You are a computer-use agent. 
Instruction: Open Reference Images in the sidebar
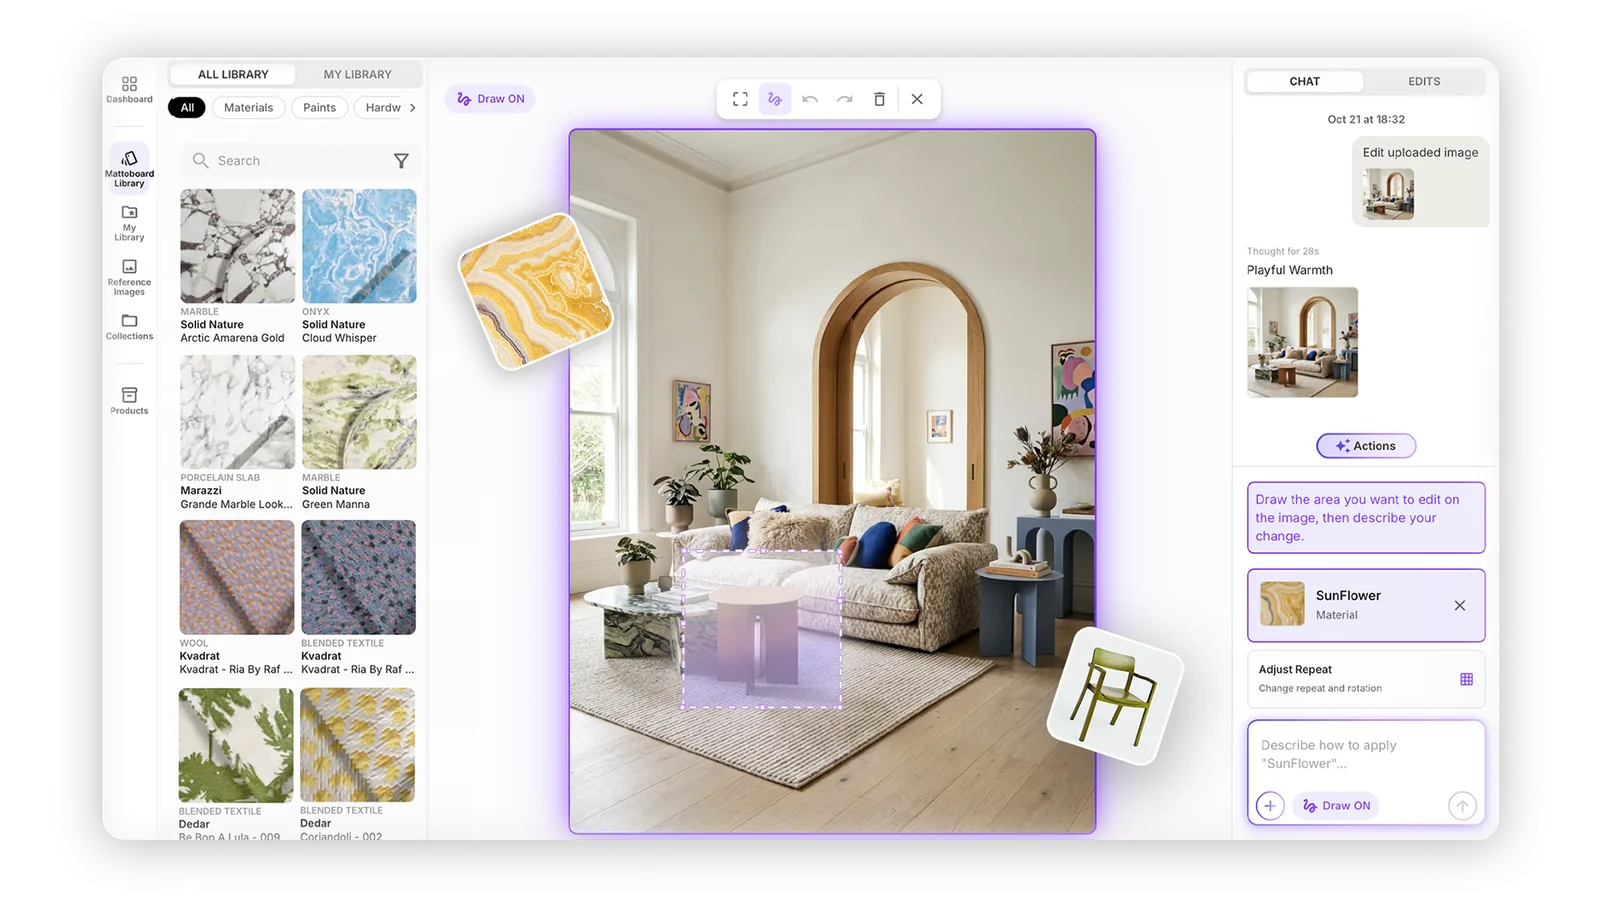(129, 277)
